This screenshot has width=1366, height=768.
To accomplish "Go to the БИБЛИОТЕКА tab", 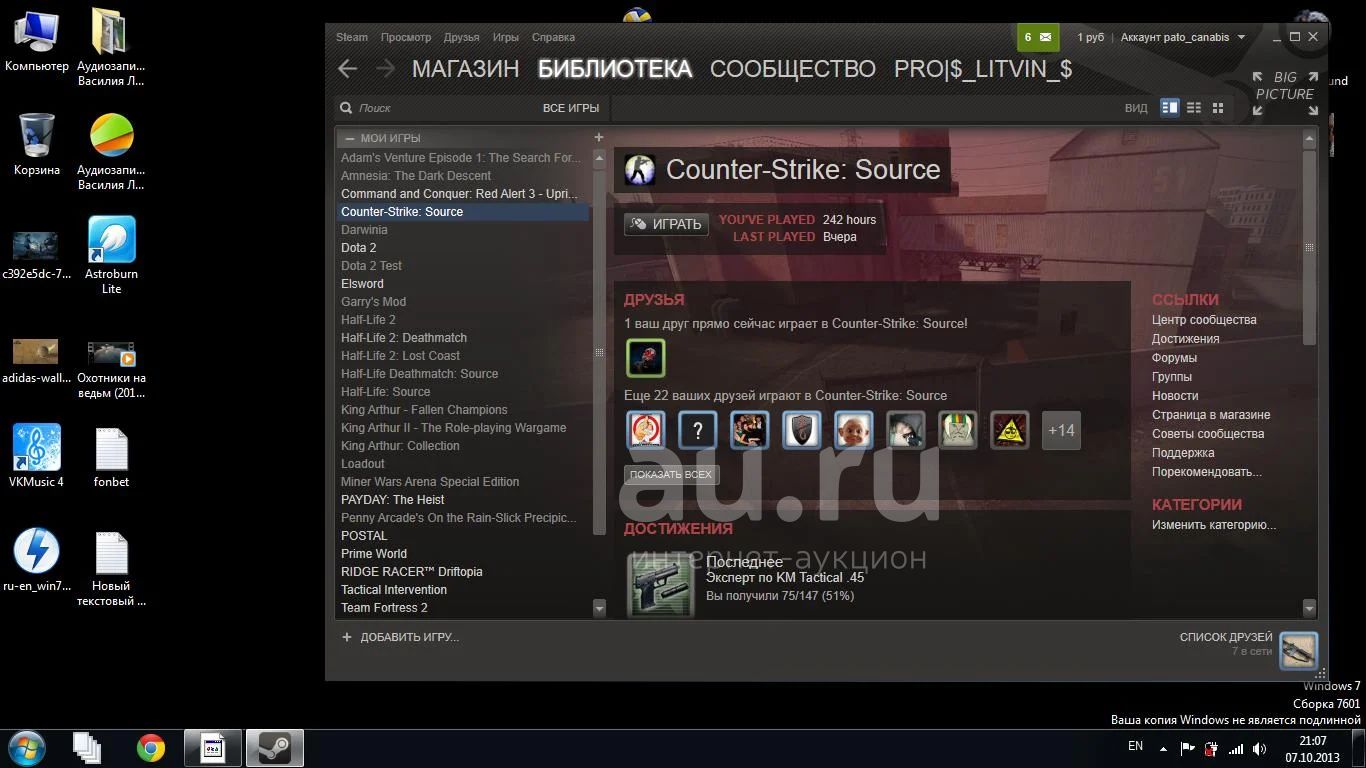I will pyautogui.click(x=615, y=69).
